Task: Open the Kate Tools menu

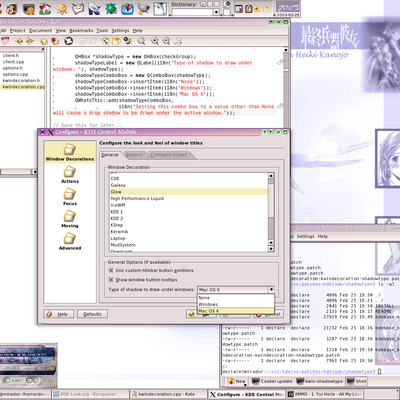Action: point(102,30)
